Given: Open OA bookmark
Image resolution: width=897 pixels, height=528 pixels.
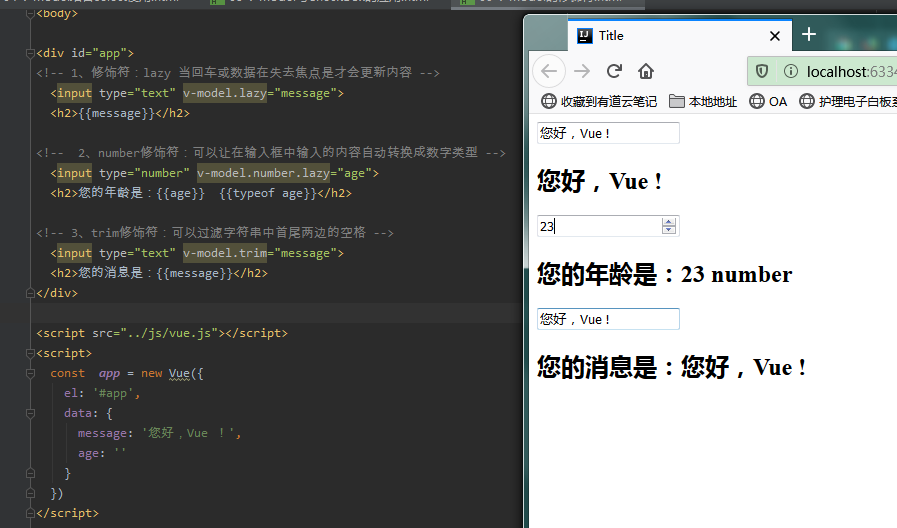Looking at the screenshot, I should click(x=768, y=102).
